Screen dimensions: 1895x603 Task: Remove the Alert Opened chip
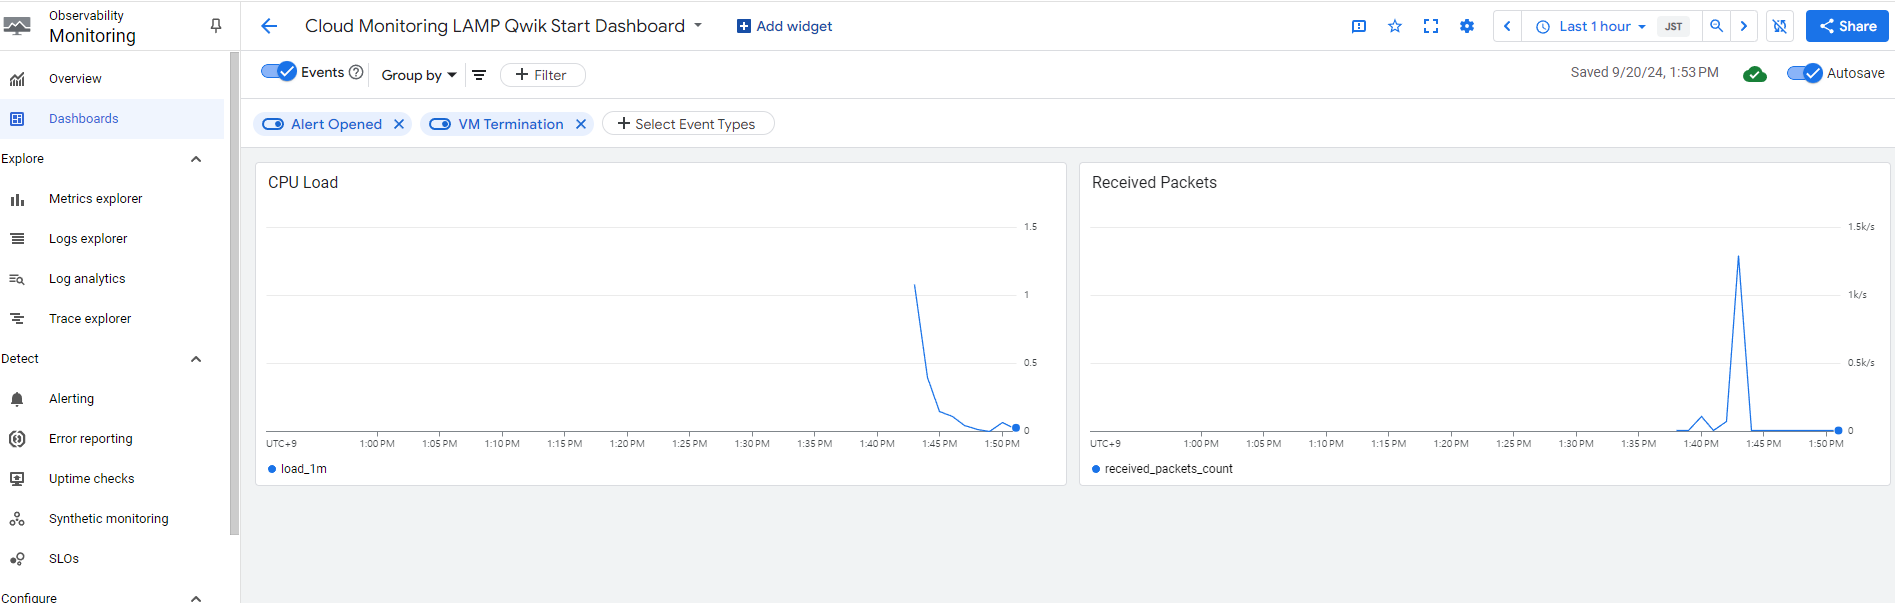click(399, 124)
